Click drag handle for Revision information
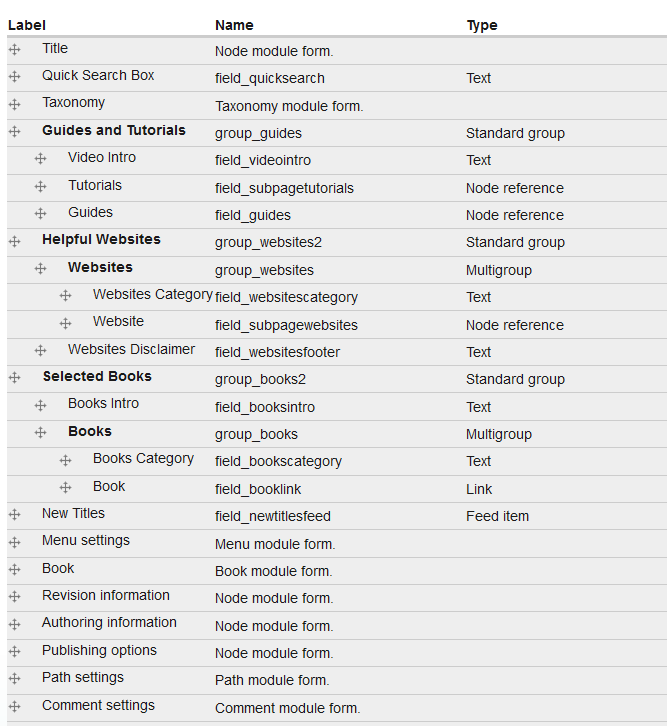 14,596
